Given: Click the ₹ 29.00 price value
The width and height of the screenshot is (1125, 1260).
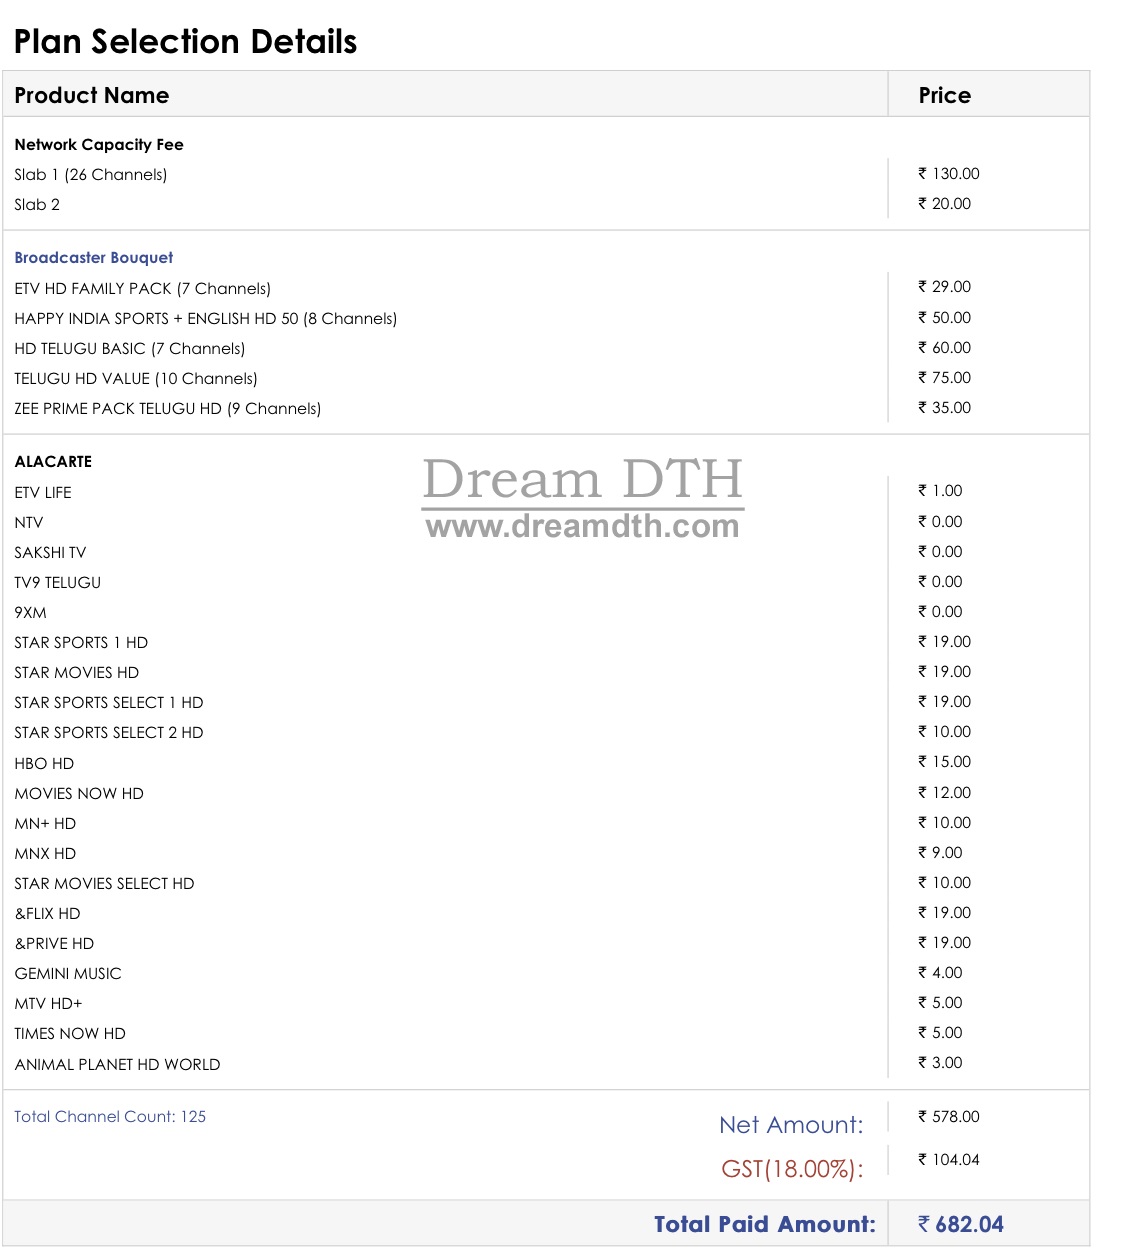Looking at the screenshot, I should tap(945, 286).
